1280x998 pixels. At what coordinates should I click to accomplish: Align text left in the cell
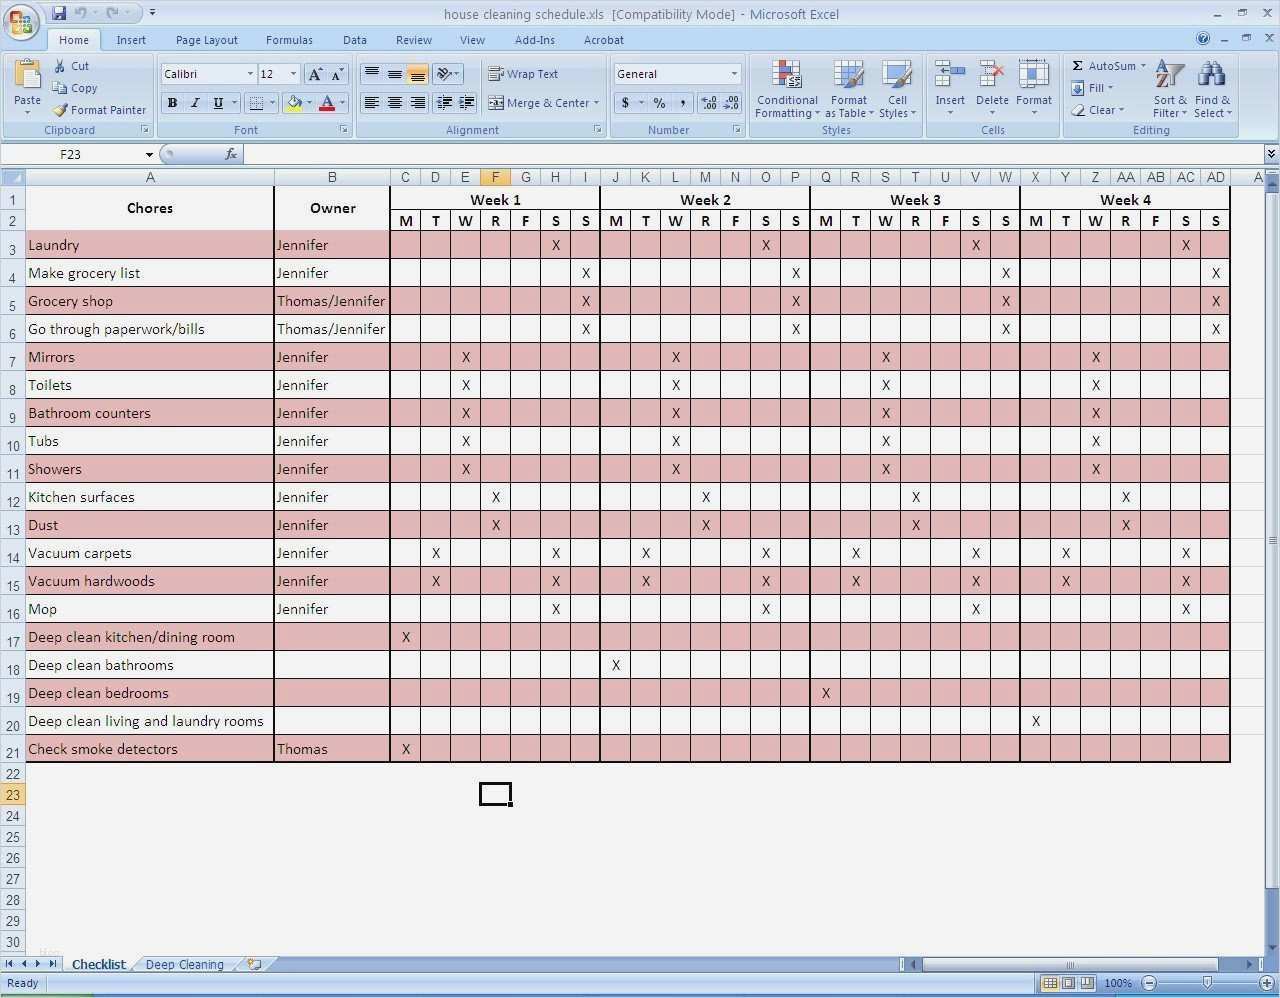[x=372, y=103]
